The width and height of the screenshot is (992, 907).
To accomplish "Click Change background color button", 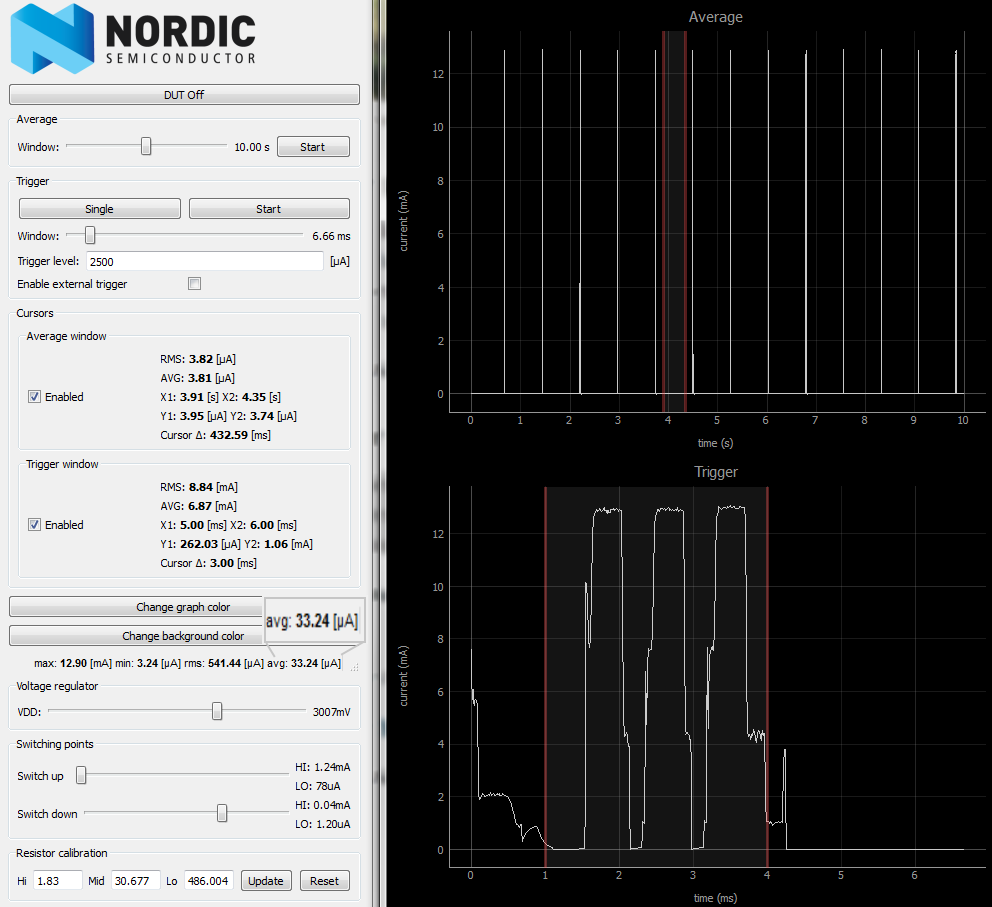I will click(x=136, y=636).
